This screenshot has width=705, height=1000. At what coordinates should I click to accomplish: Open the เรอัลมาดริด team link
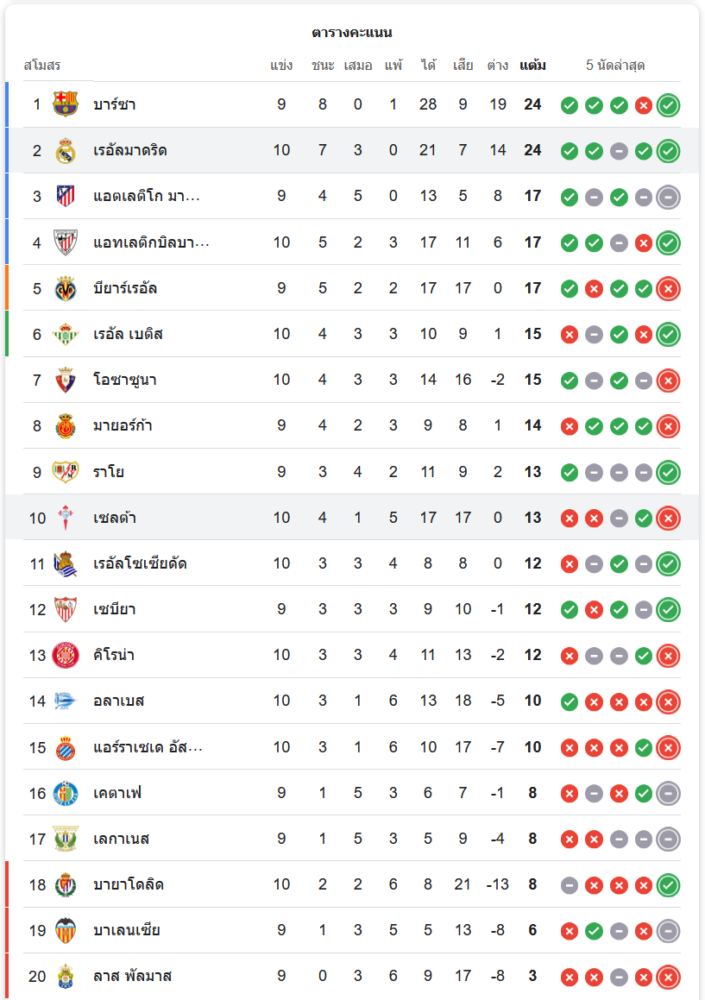(x=130, y=150)
